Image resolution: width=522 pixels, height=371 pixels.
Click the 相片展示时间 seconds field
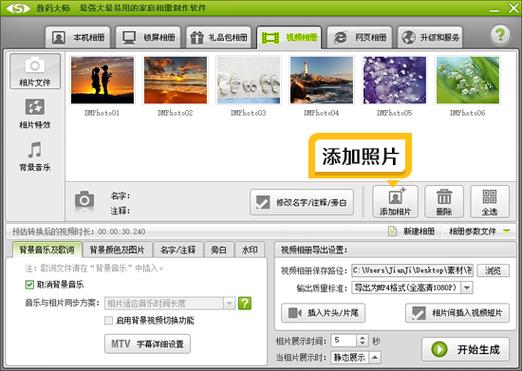[344, 340]
